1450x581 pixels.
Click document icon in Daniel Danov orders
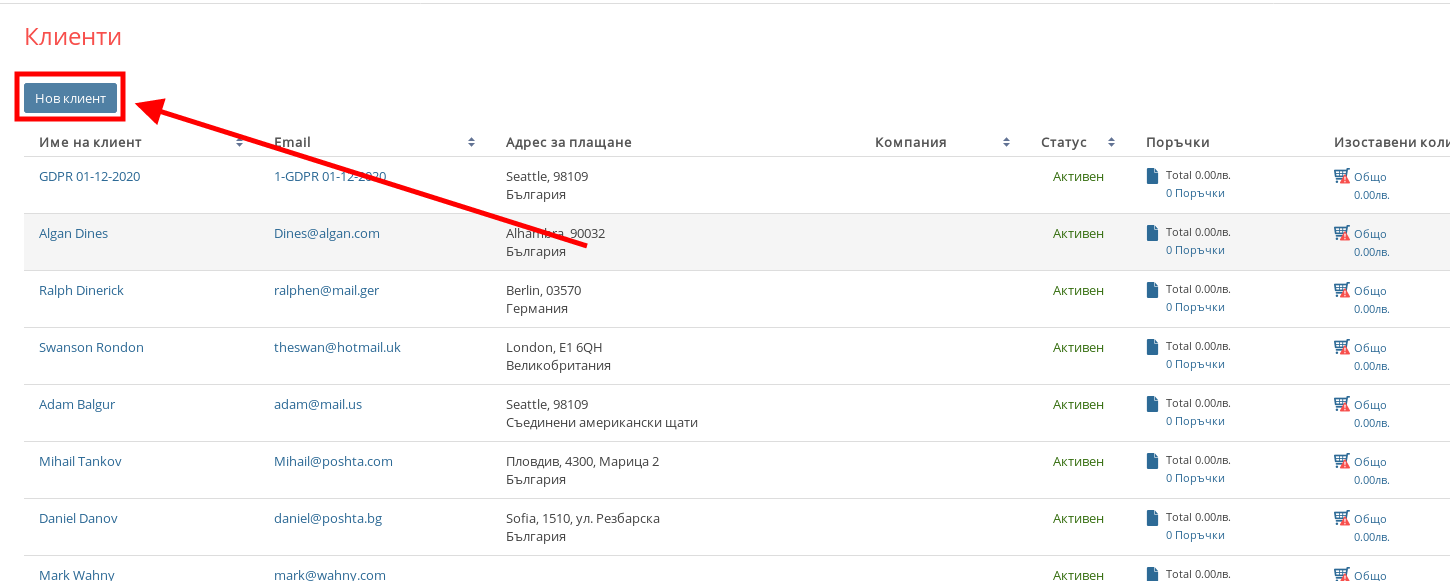tap(1152, 518)
